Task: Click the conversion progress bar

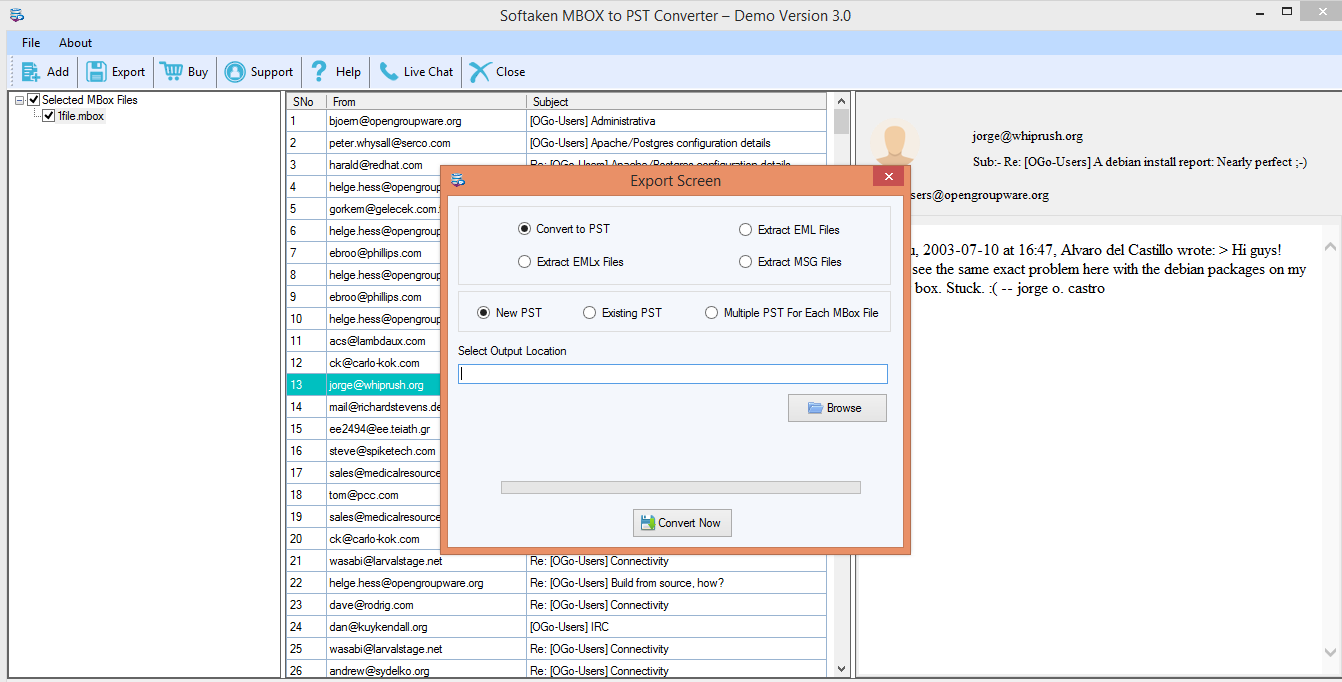Action: 680,487
